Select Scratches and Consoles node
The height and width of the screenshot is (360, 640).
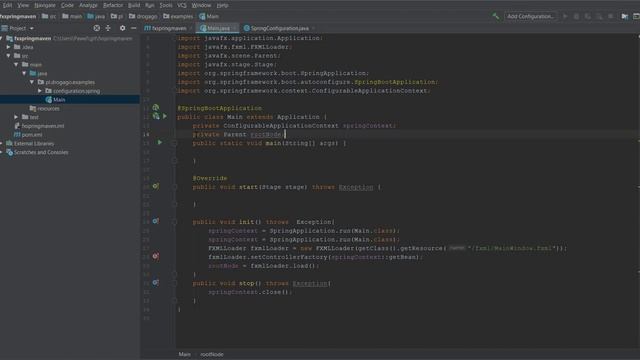click(x=37, y=152)
